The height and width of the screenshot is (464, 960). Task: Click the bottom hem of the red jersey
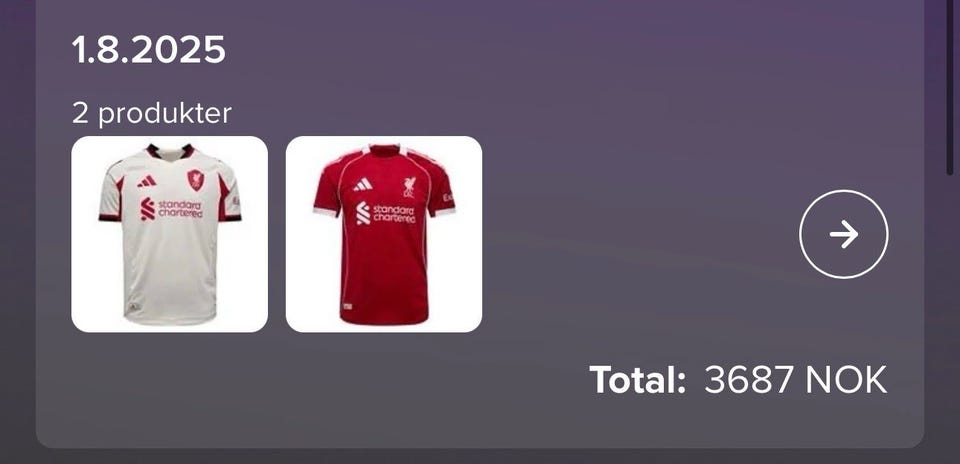tap(384, 320)
